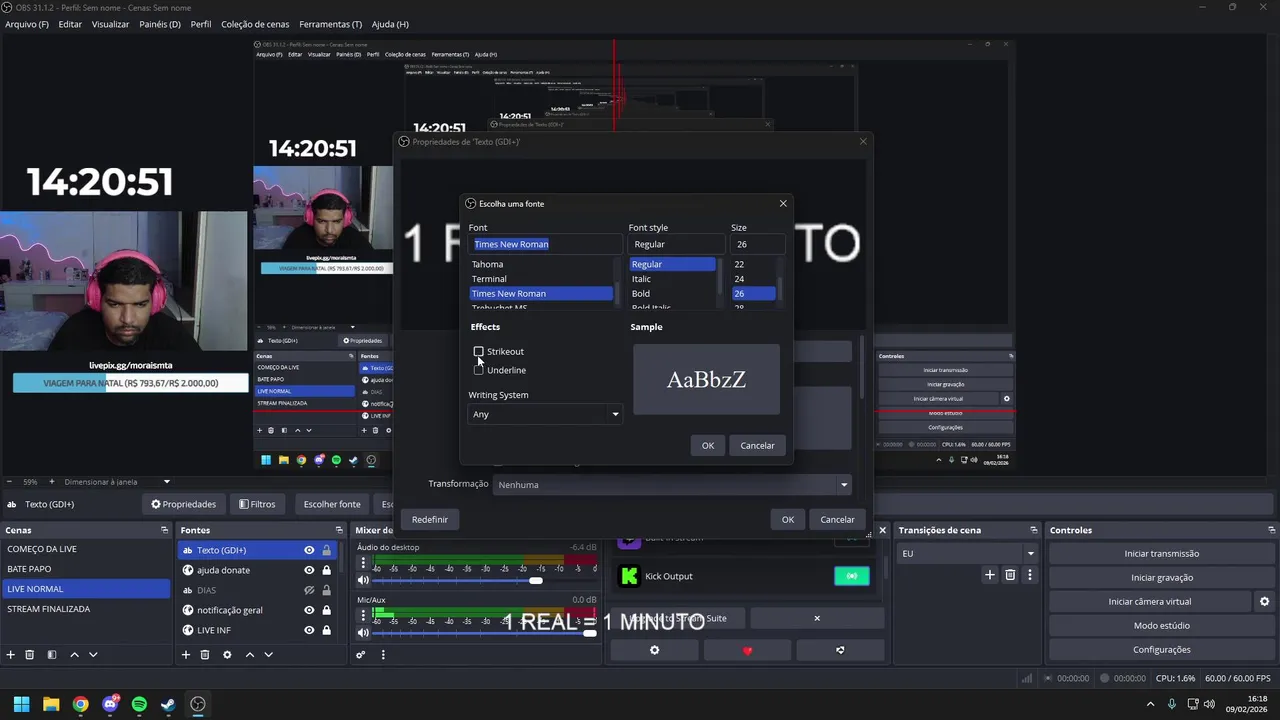1280x720 pixels.
Task: Open the Transformação dropdown set to Nenhuma
Action: [672, 485]
